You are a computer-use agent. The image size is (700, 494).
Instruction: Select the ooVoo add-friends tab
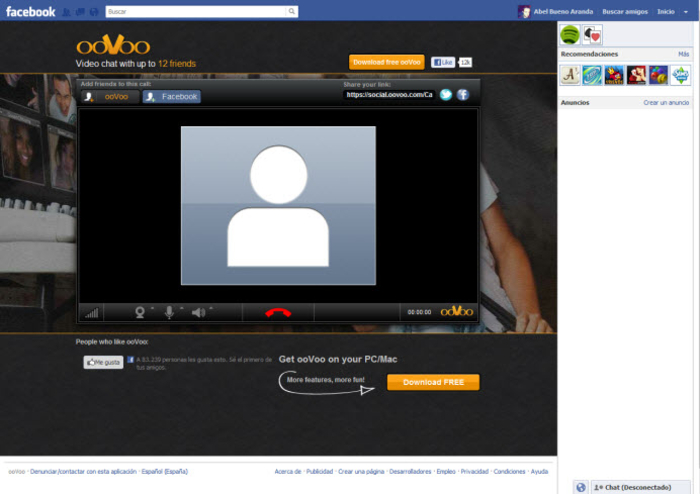point(110,96)
